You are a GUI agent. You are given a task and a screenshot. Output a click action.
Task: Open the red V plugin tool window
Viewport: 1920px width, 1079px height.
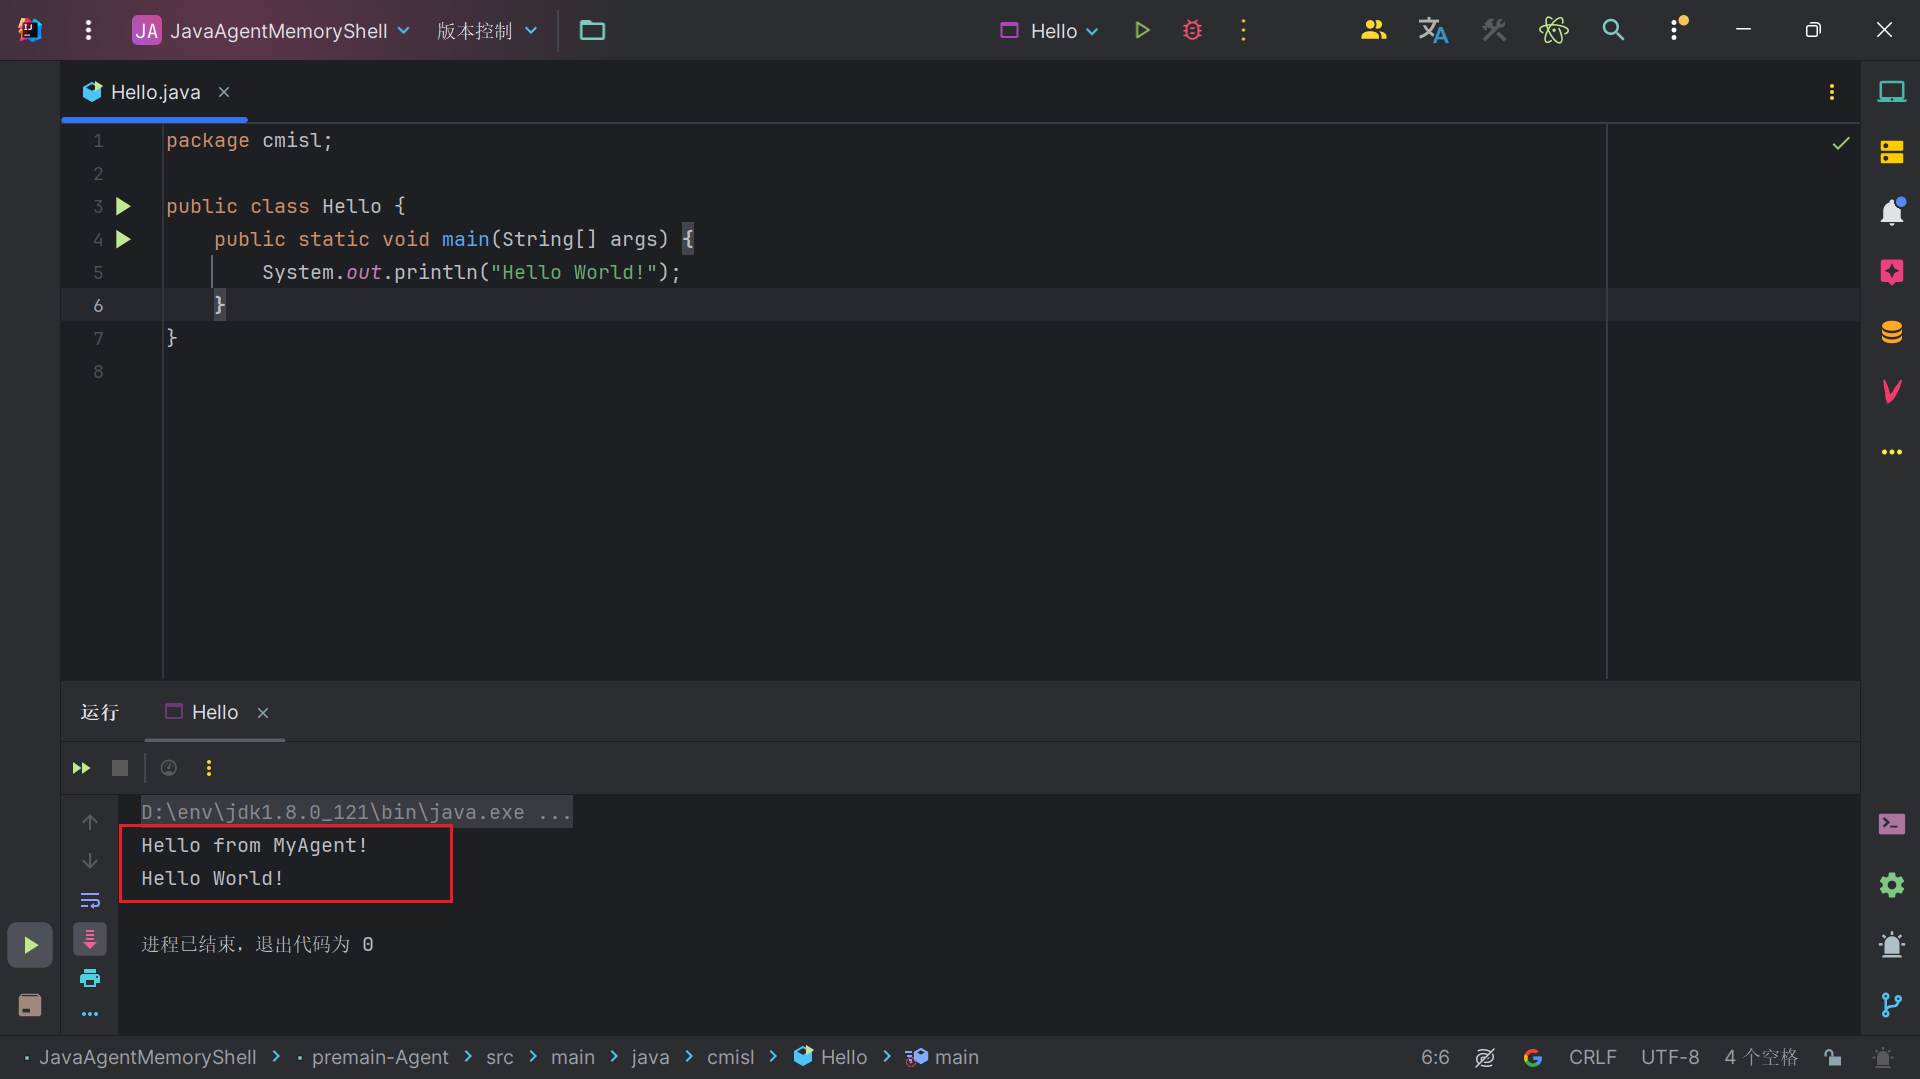[x=1891, y=391]
